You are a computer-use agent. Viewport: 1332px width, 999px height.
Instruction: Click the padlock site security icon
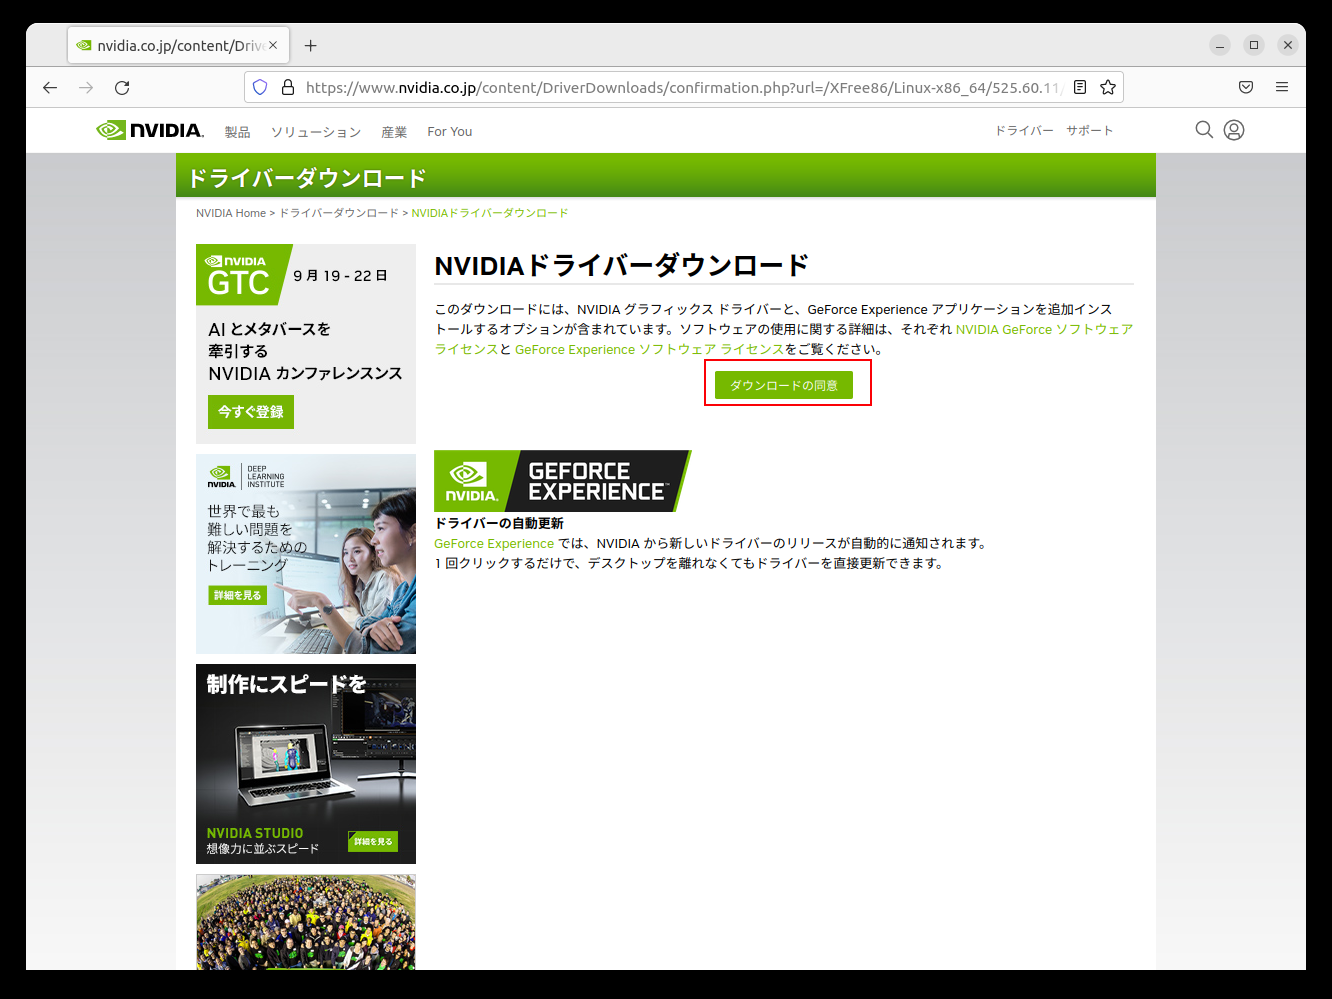[288, 87]
